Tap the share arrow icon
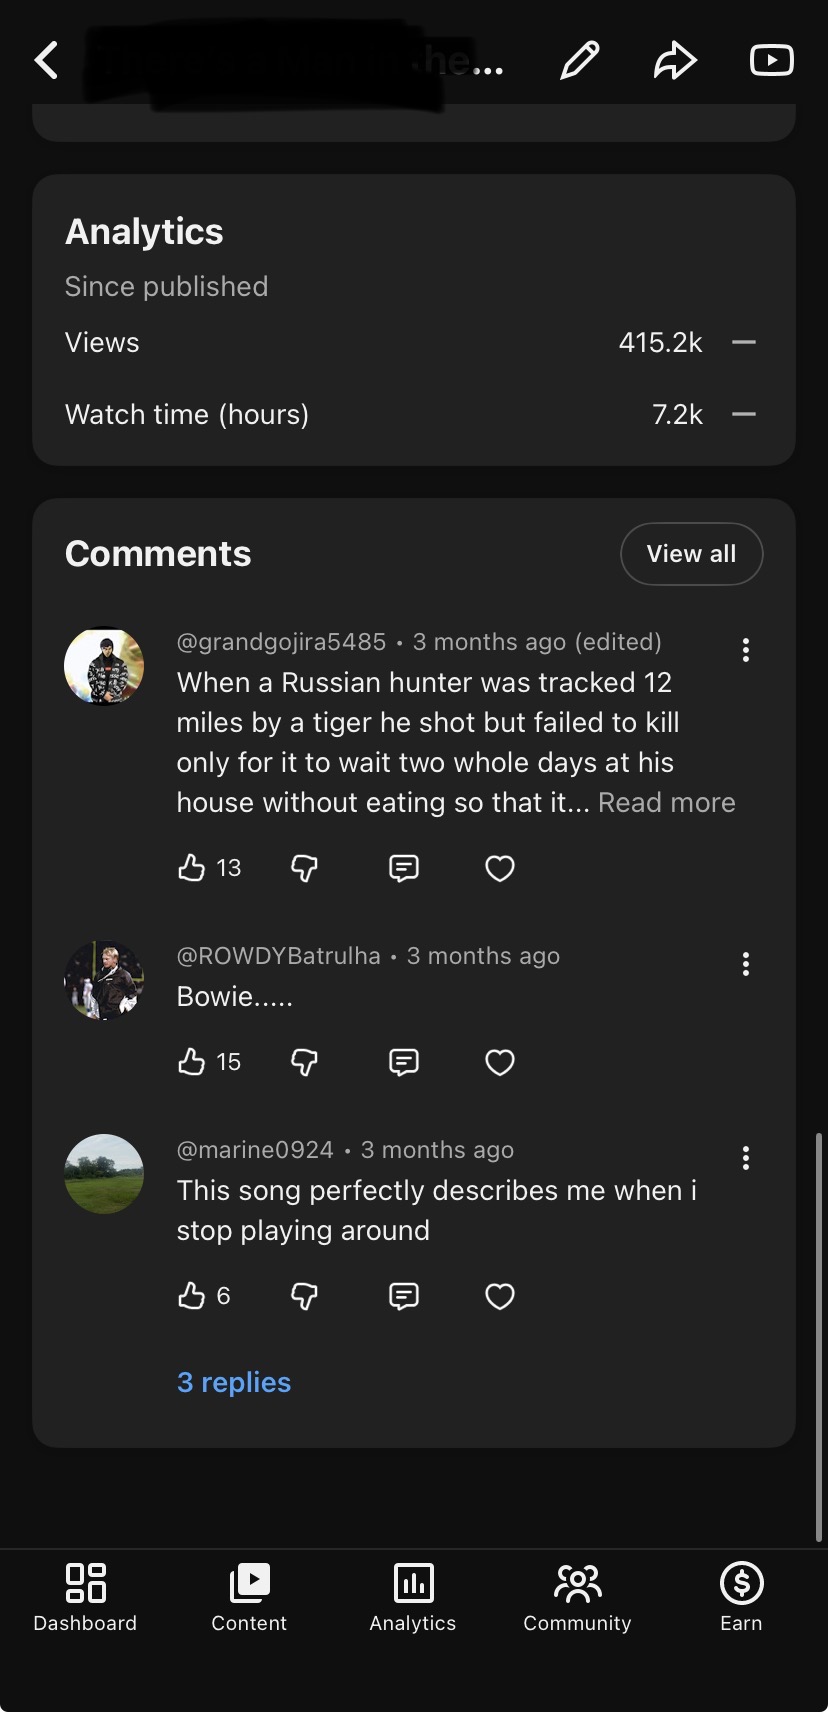 675,60
